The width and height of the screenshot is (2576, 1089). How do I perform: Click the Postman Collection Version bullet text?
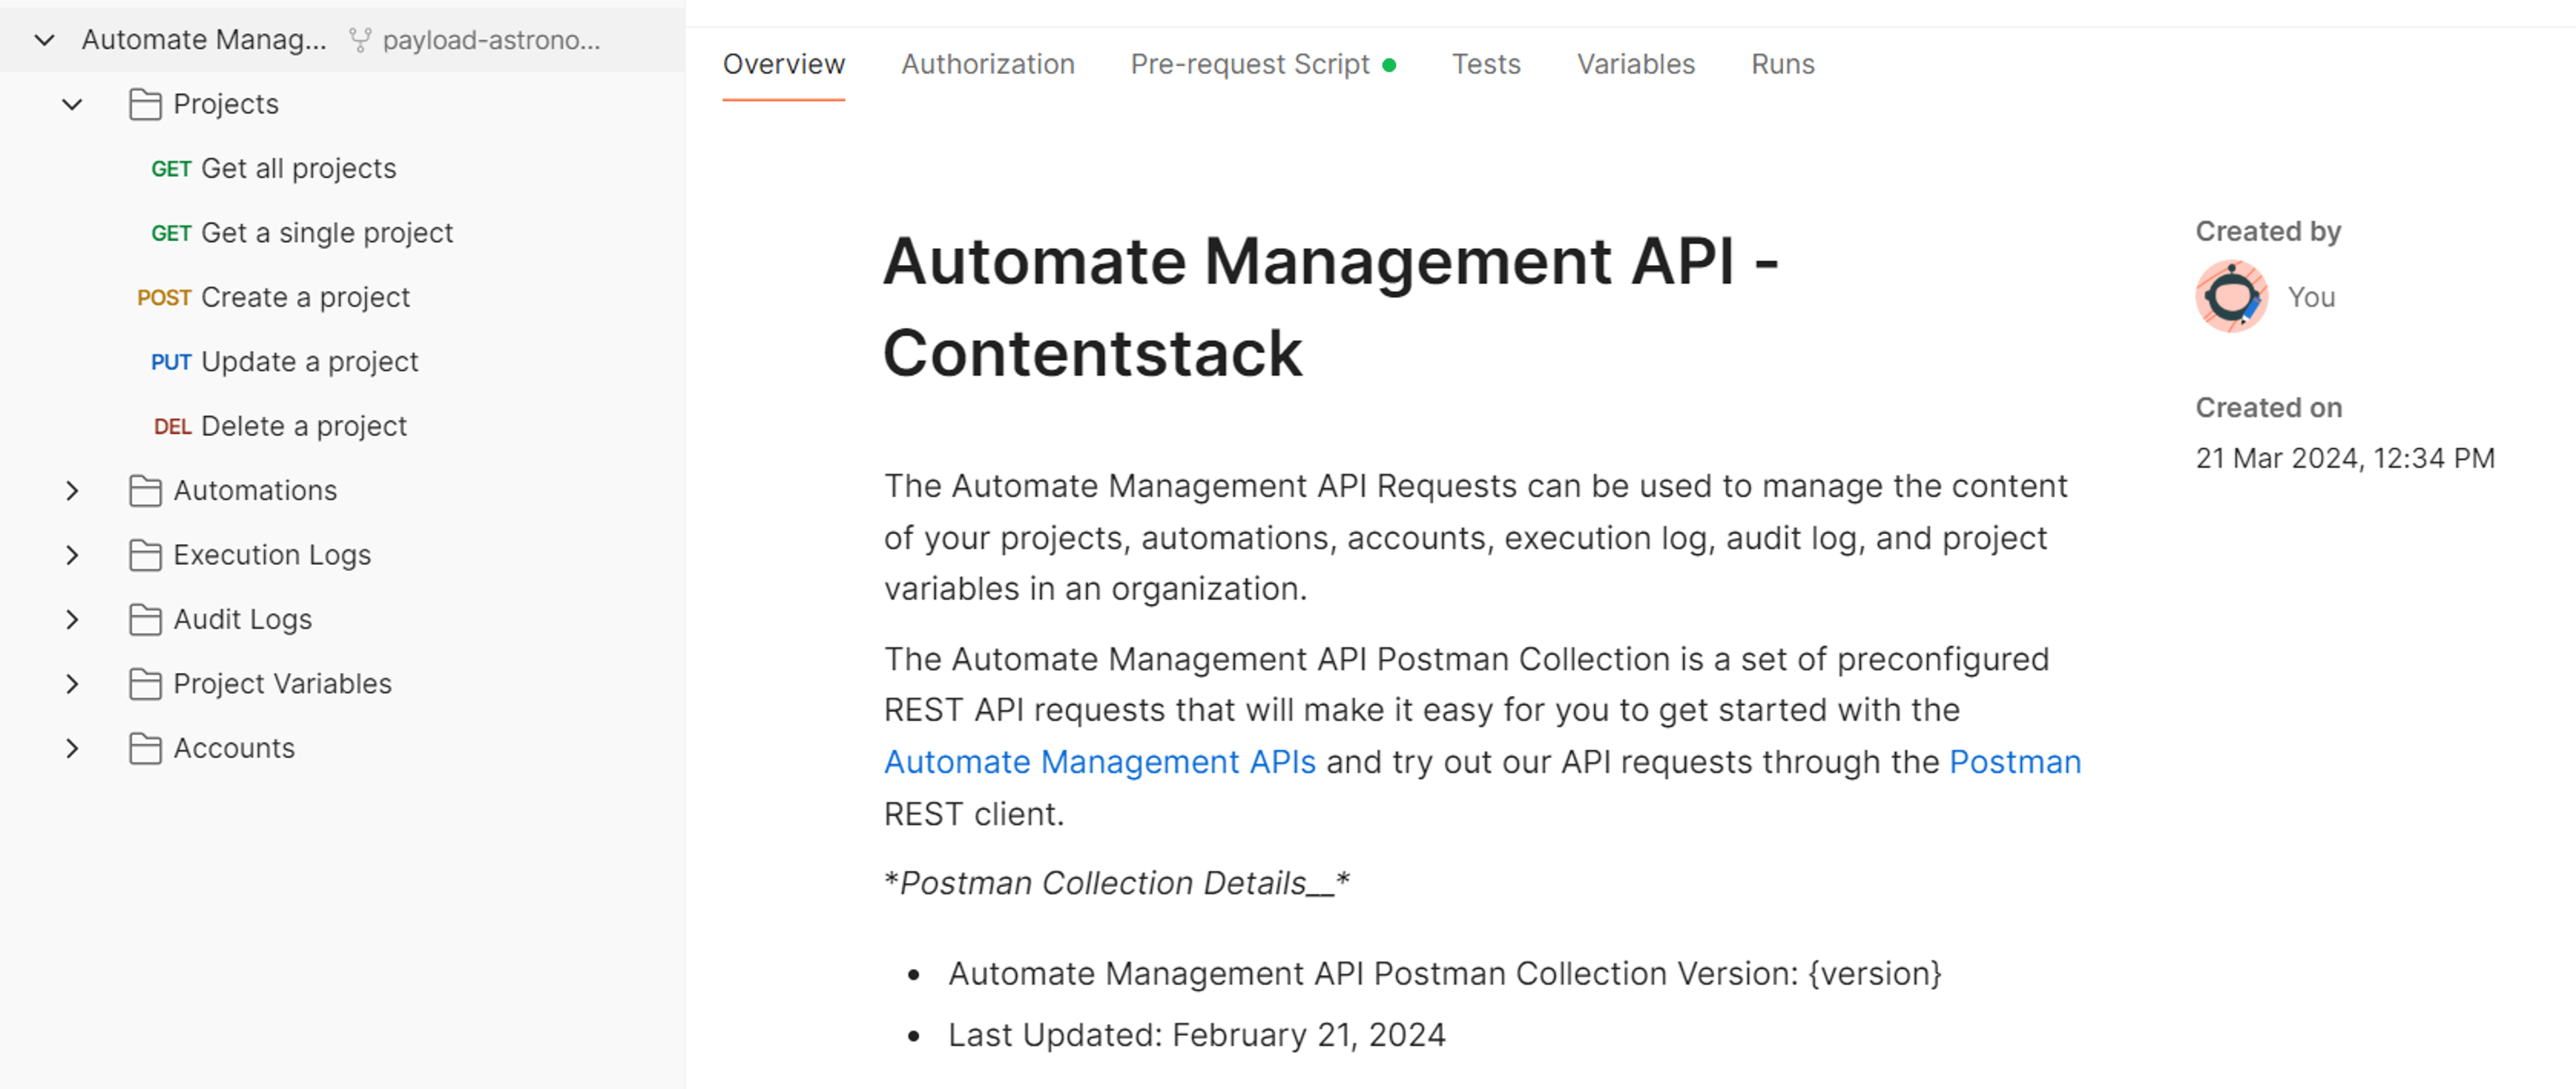1444,974
